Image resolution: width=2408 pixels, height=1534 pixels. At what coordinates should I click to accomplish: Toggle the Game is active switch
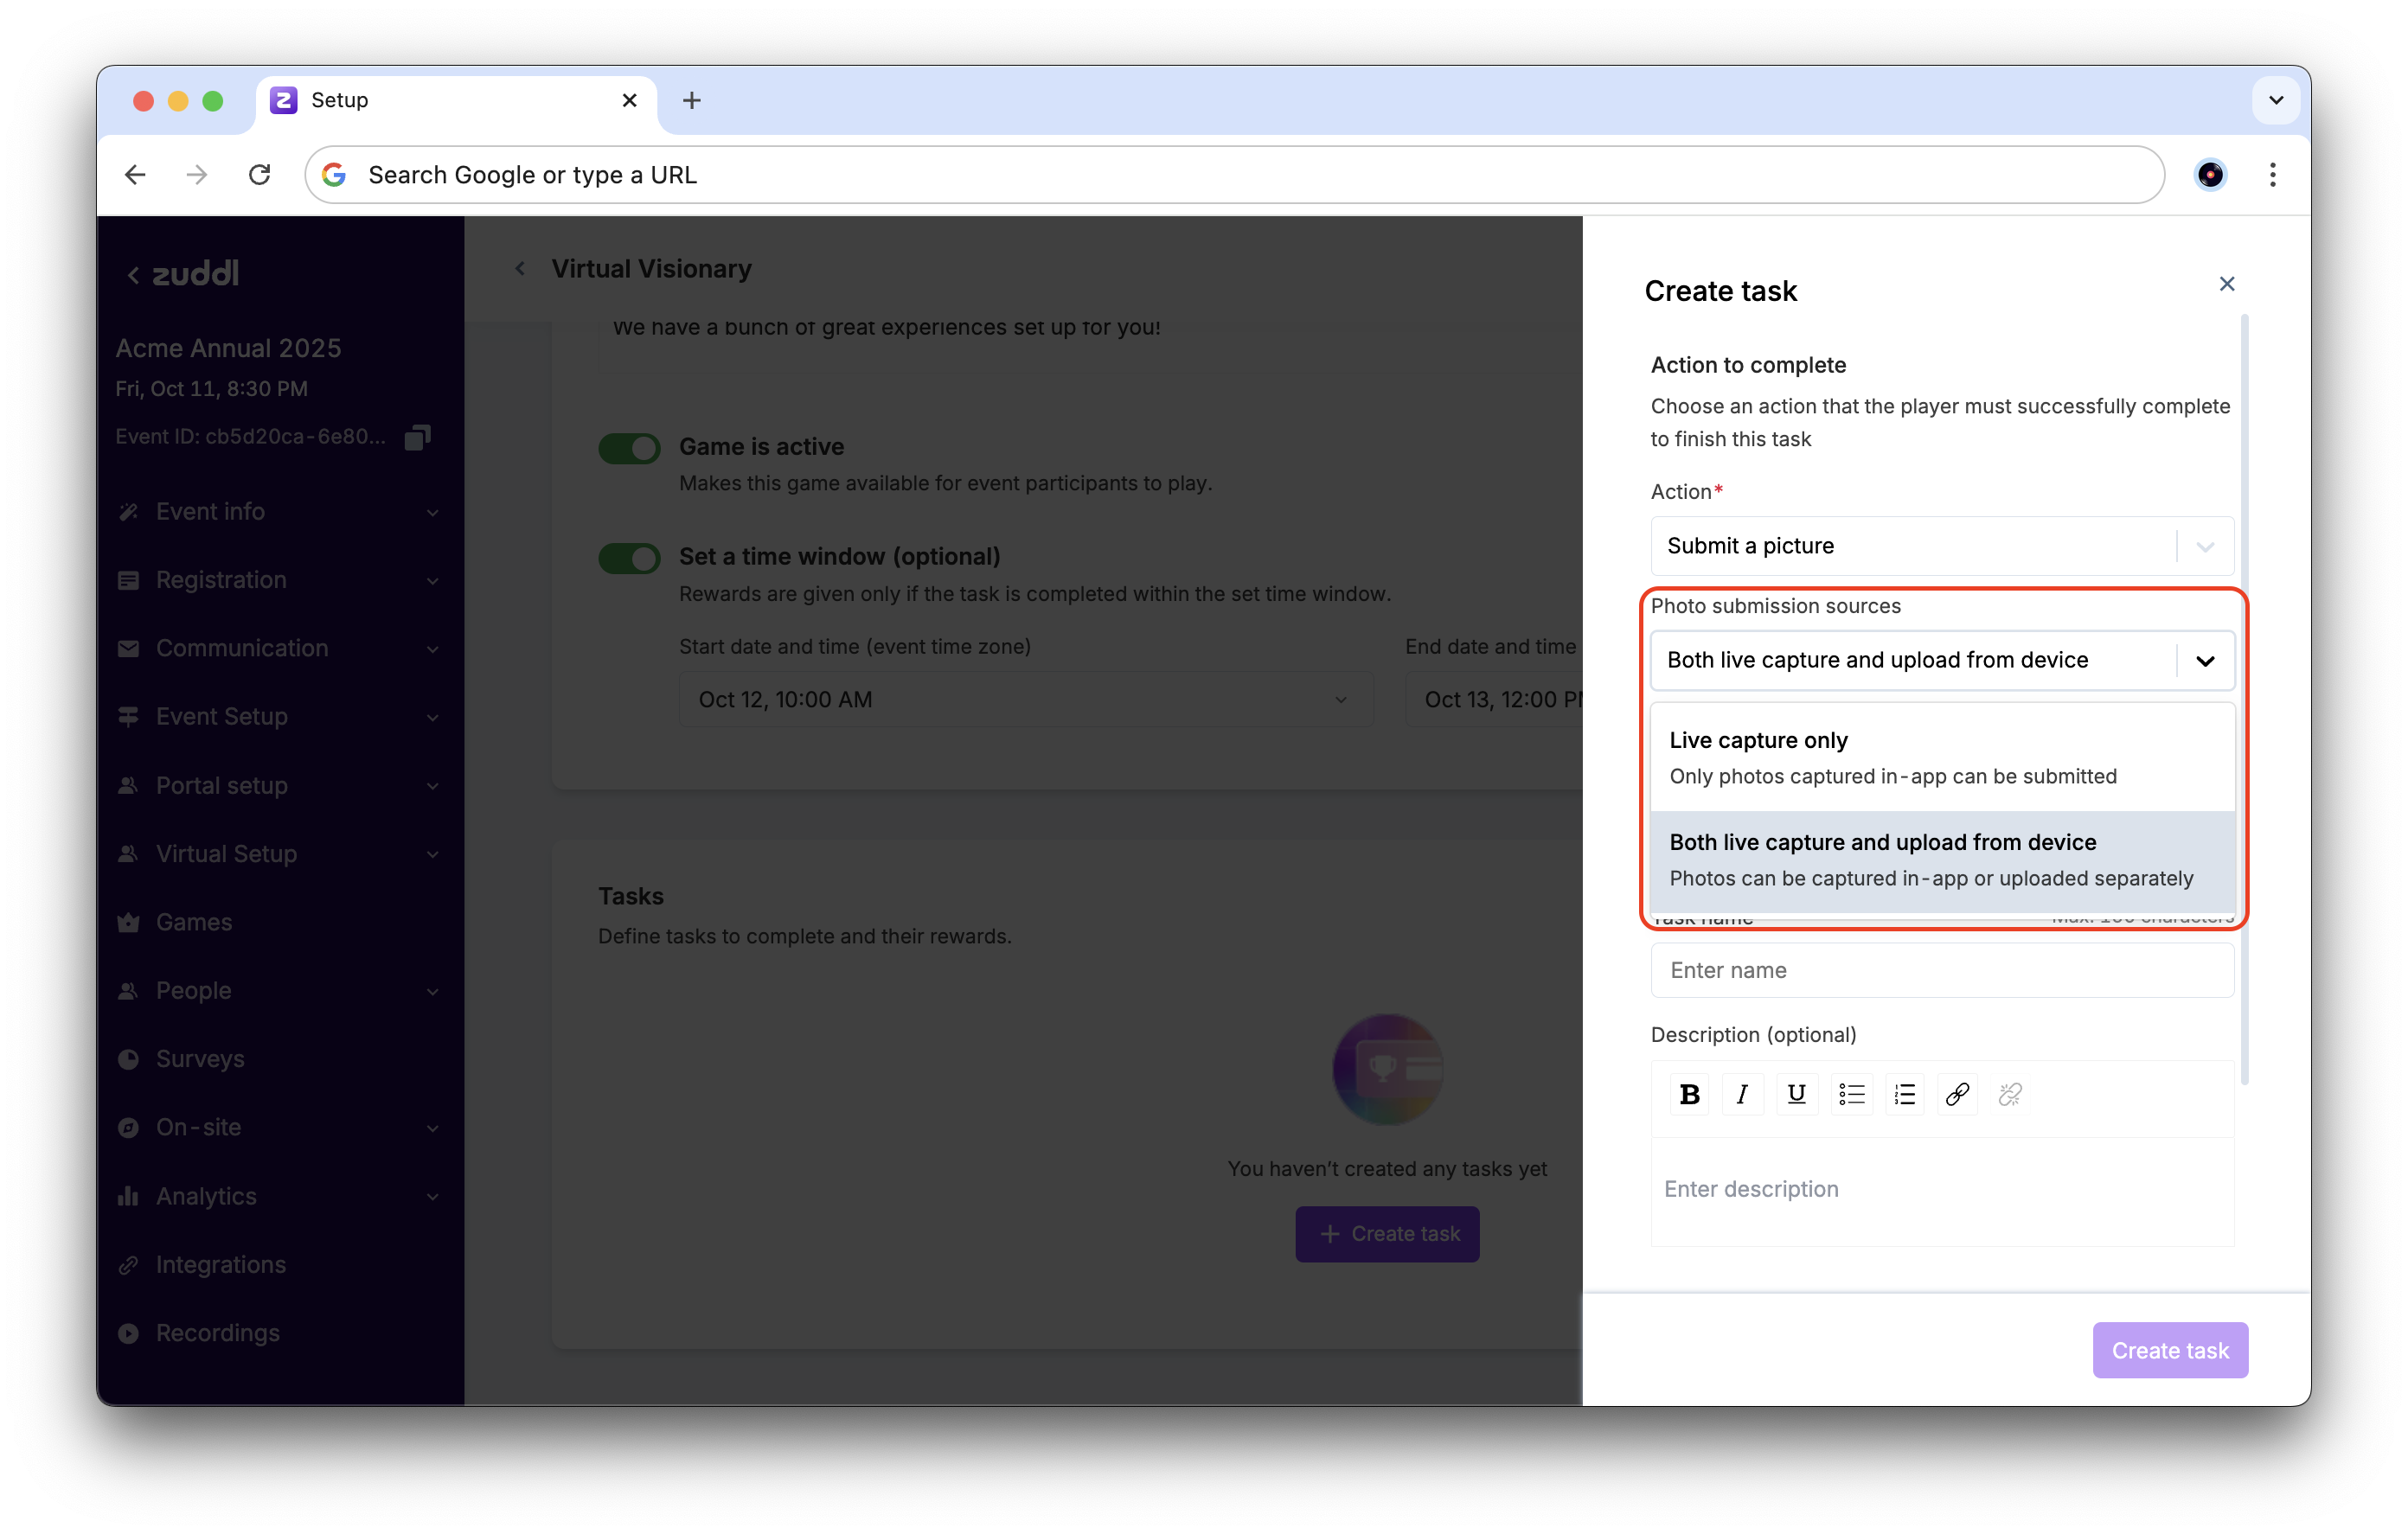pos(629,447)
